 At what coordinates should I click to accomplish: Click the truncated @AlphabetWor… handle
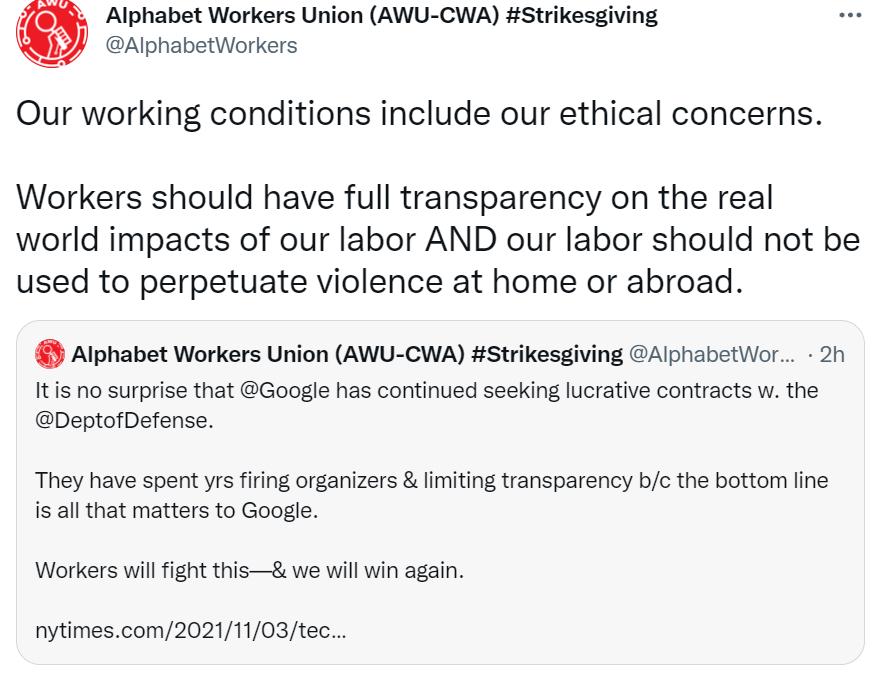click(711, 355)
